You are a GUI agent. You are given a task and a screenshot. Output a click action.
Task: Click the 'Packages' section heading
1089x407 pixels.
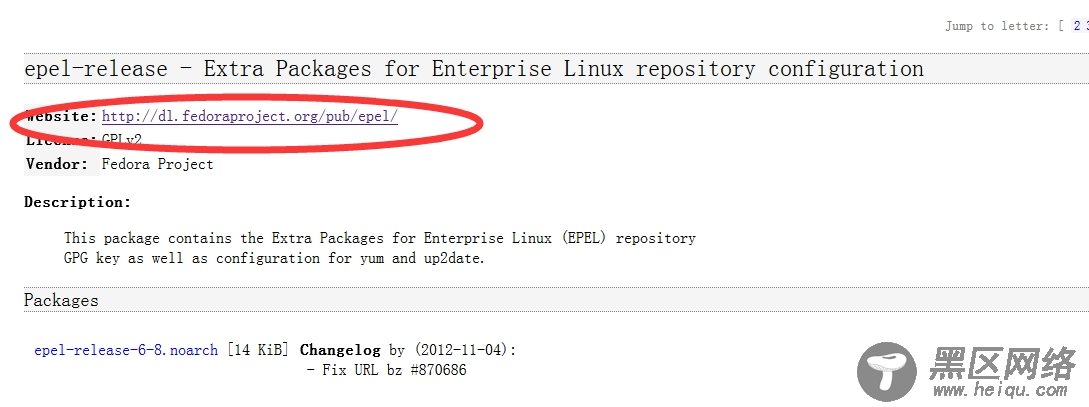coord(61,301)
